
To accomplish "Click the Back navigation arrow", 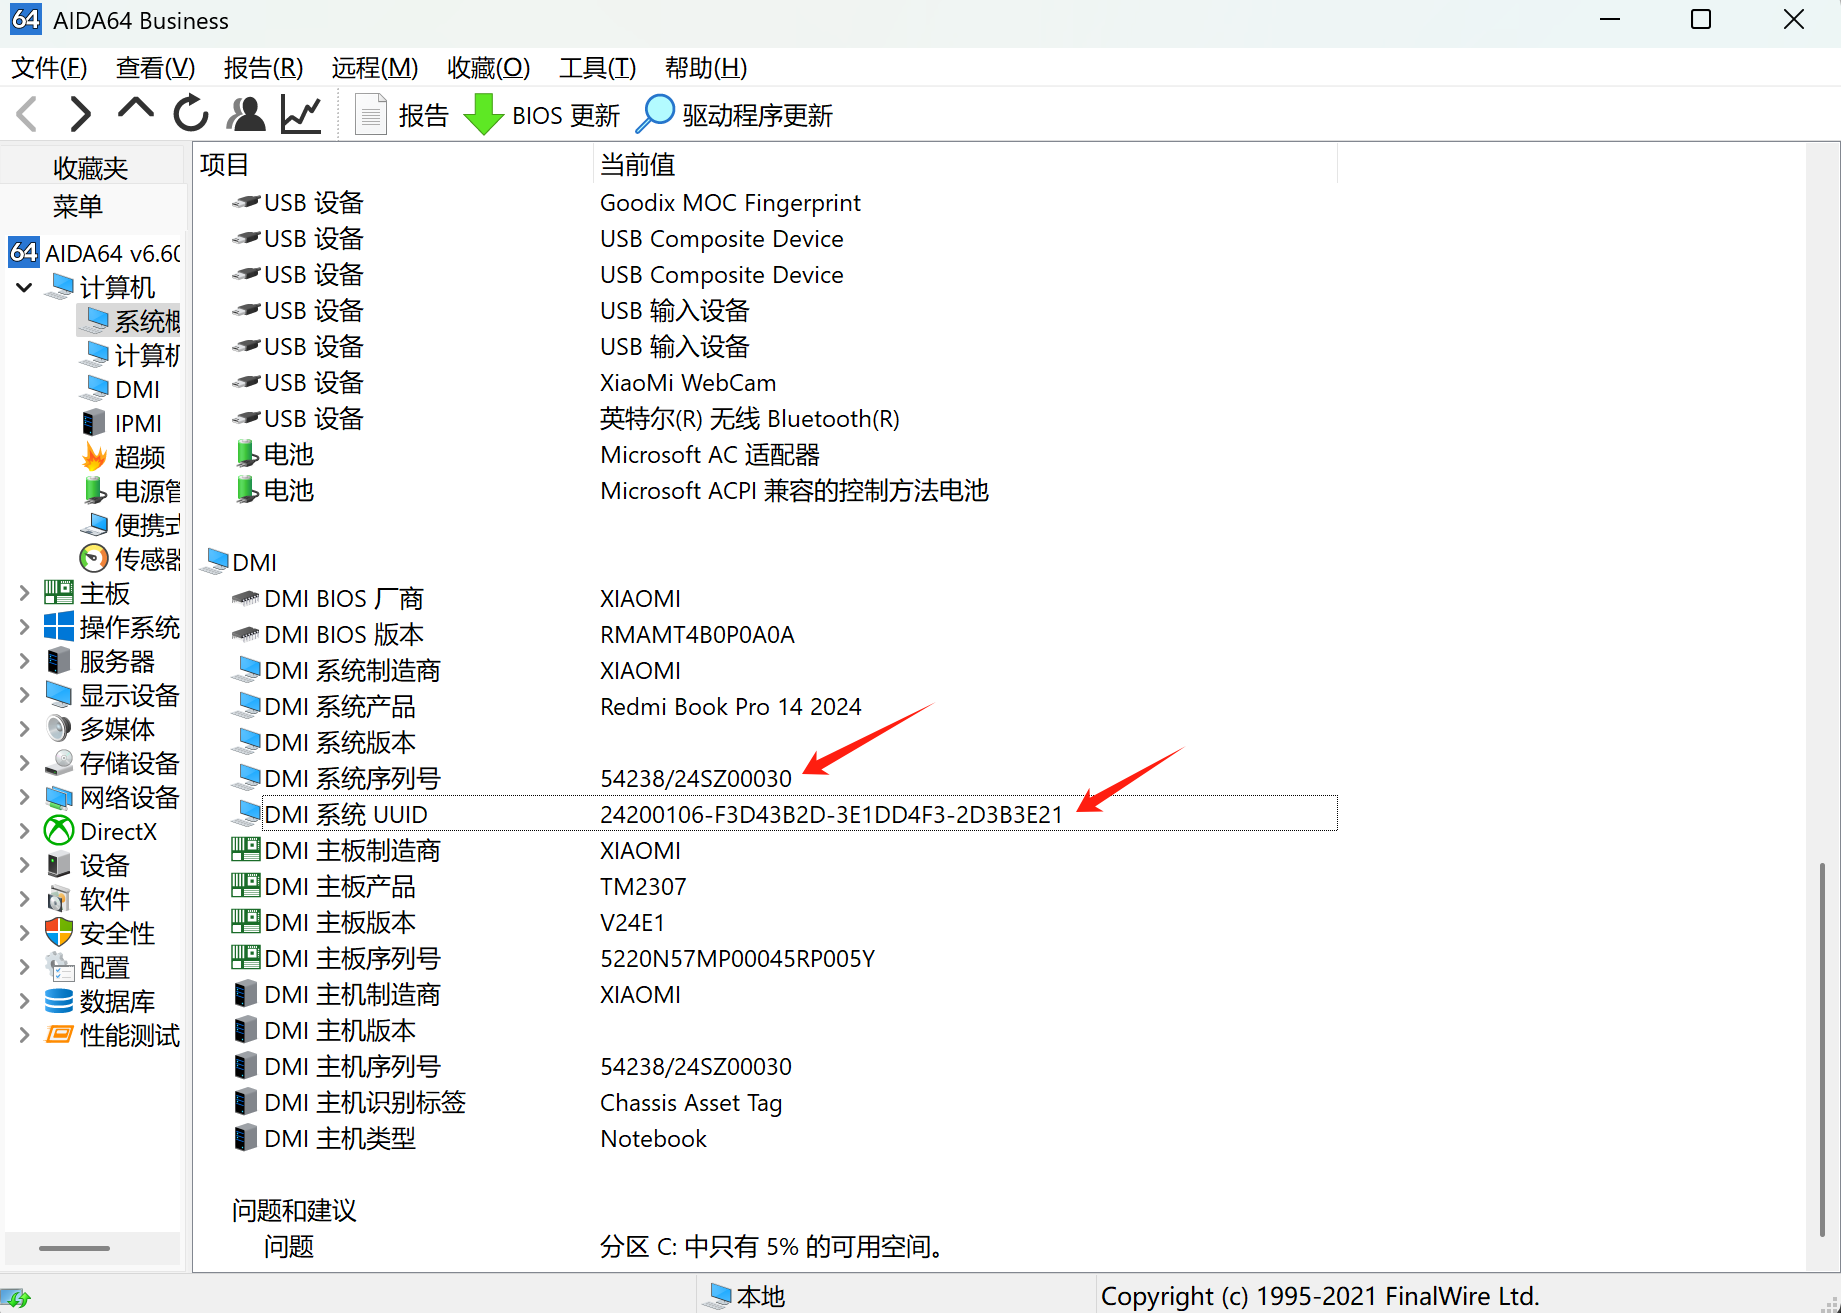I will 27,114.
